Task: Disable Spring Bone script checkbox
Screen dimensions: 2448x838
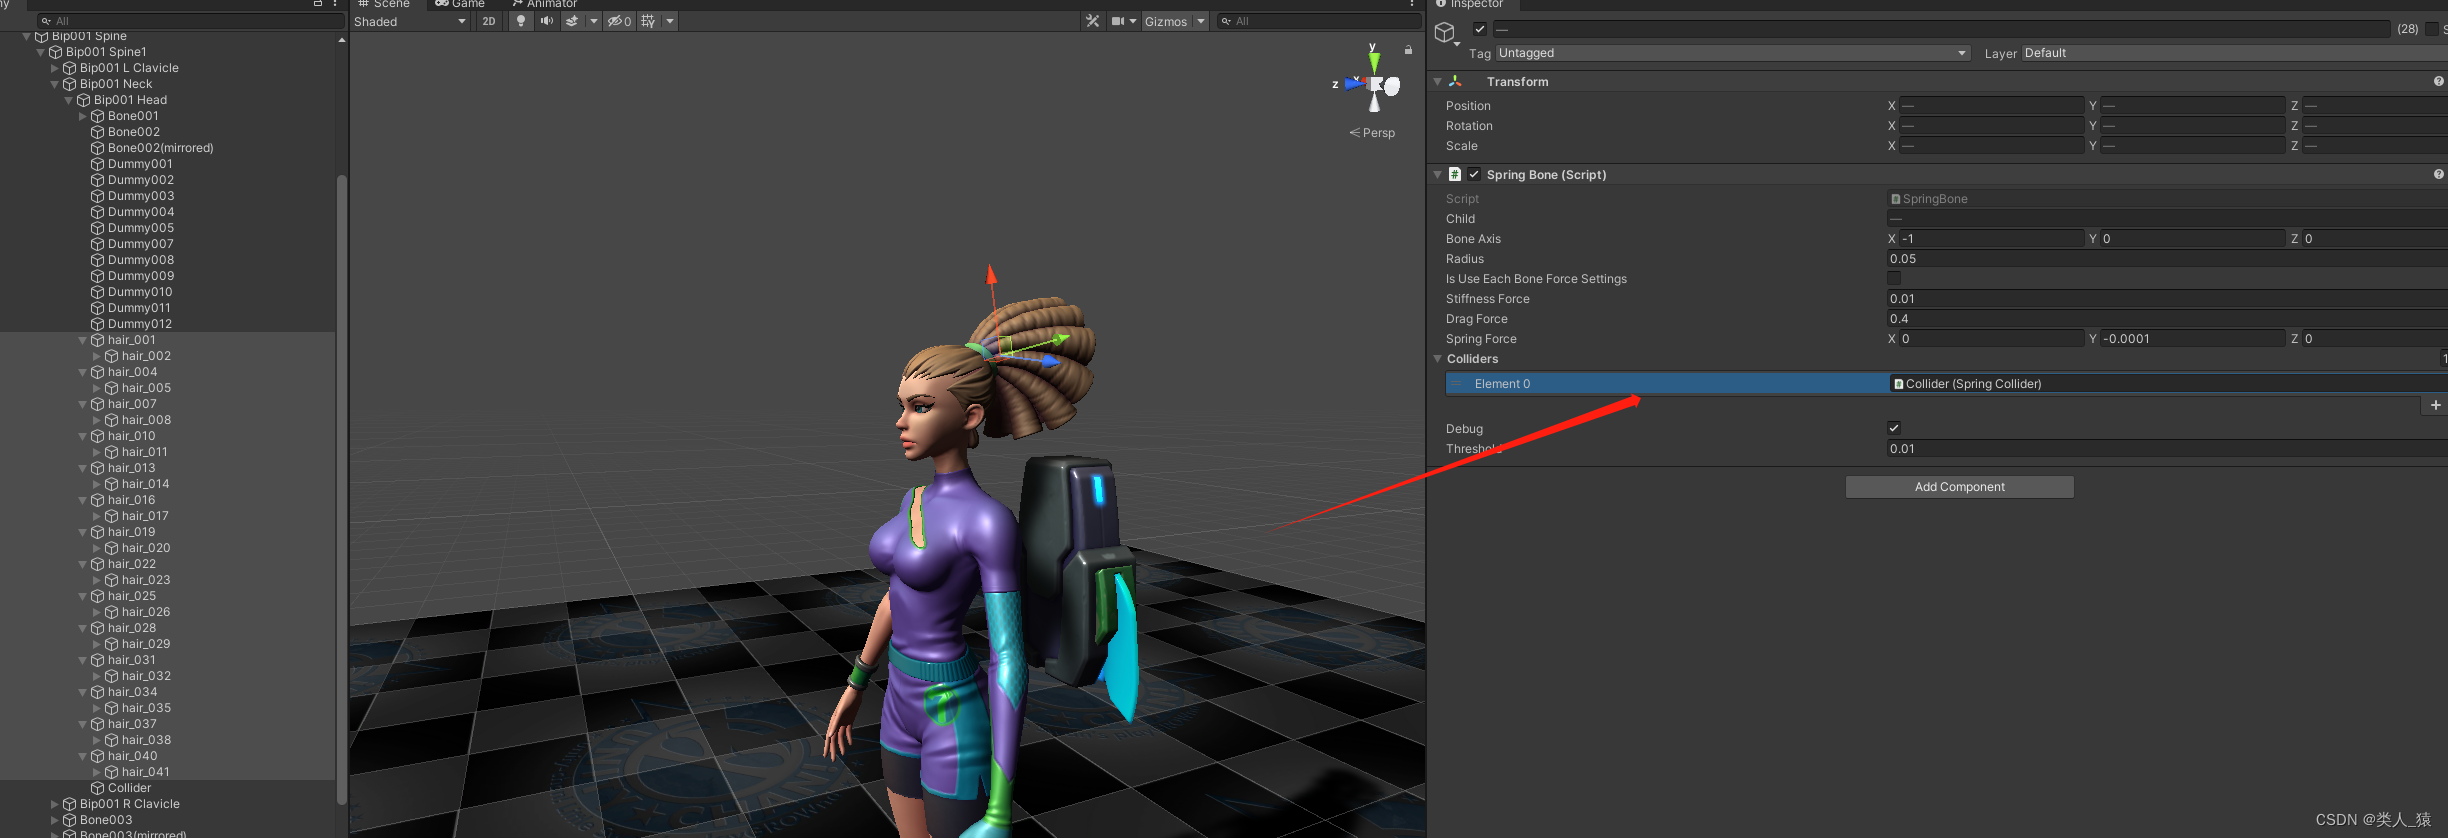Action: pyautogui.click(x=1474, y=174)
